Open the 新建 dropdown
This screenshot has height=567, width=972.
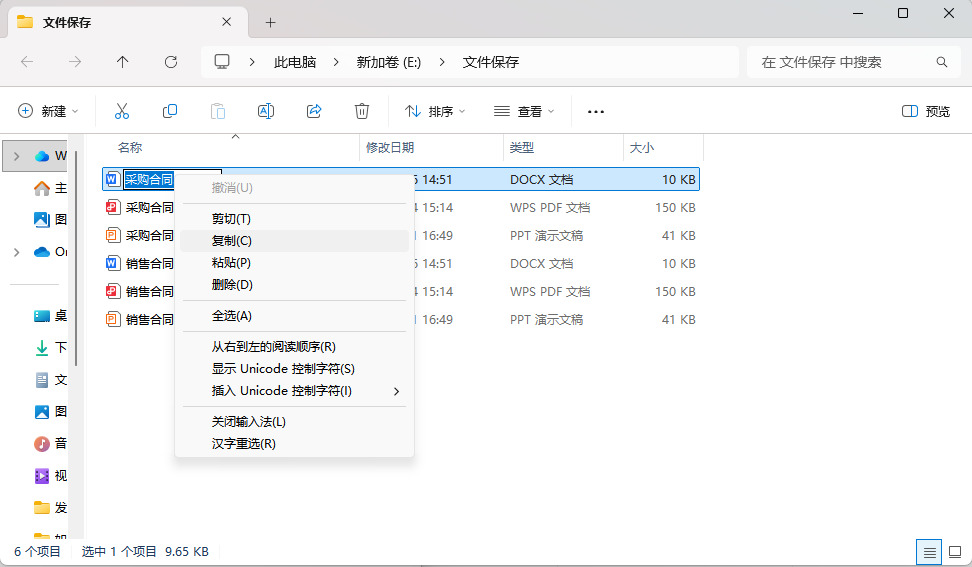tap(48, 111)
